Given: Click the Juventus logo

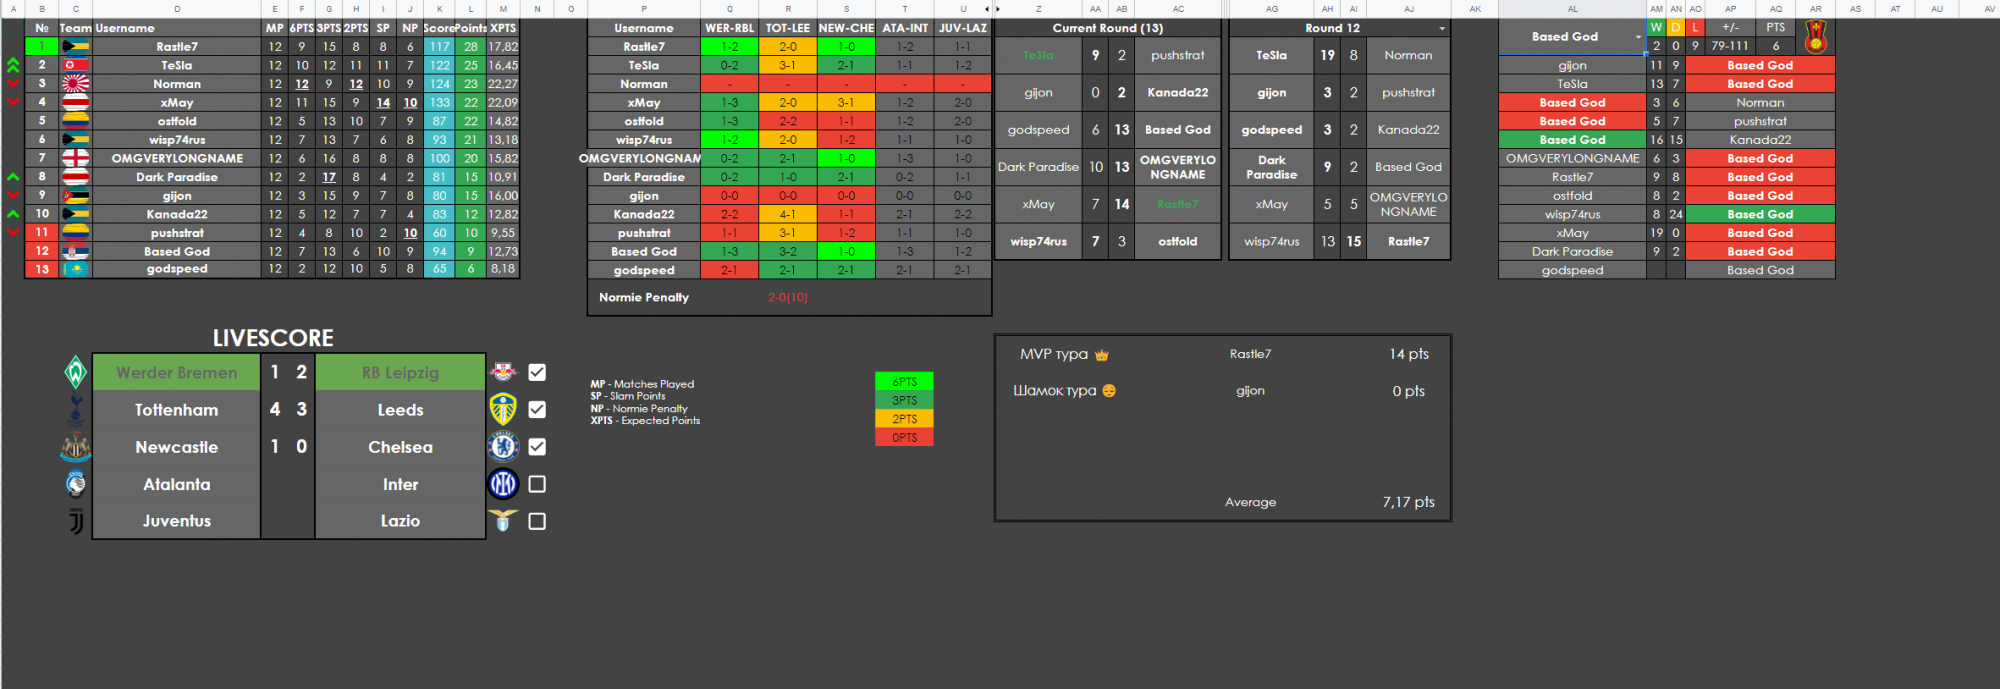Looking at the screenshot, I should 76,521.
